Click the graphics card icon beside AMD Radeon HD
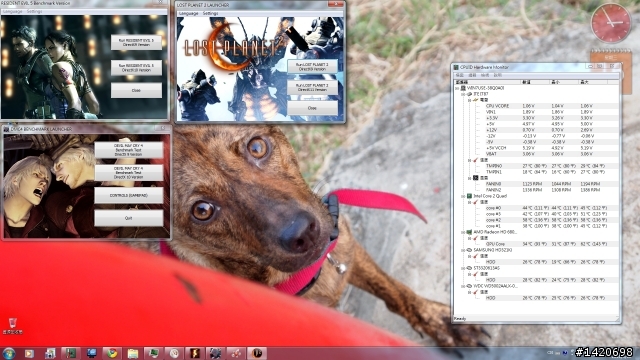Screen dimensions: 640x360 [469, 232]
